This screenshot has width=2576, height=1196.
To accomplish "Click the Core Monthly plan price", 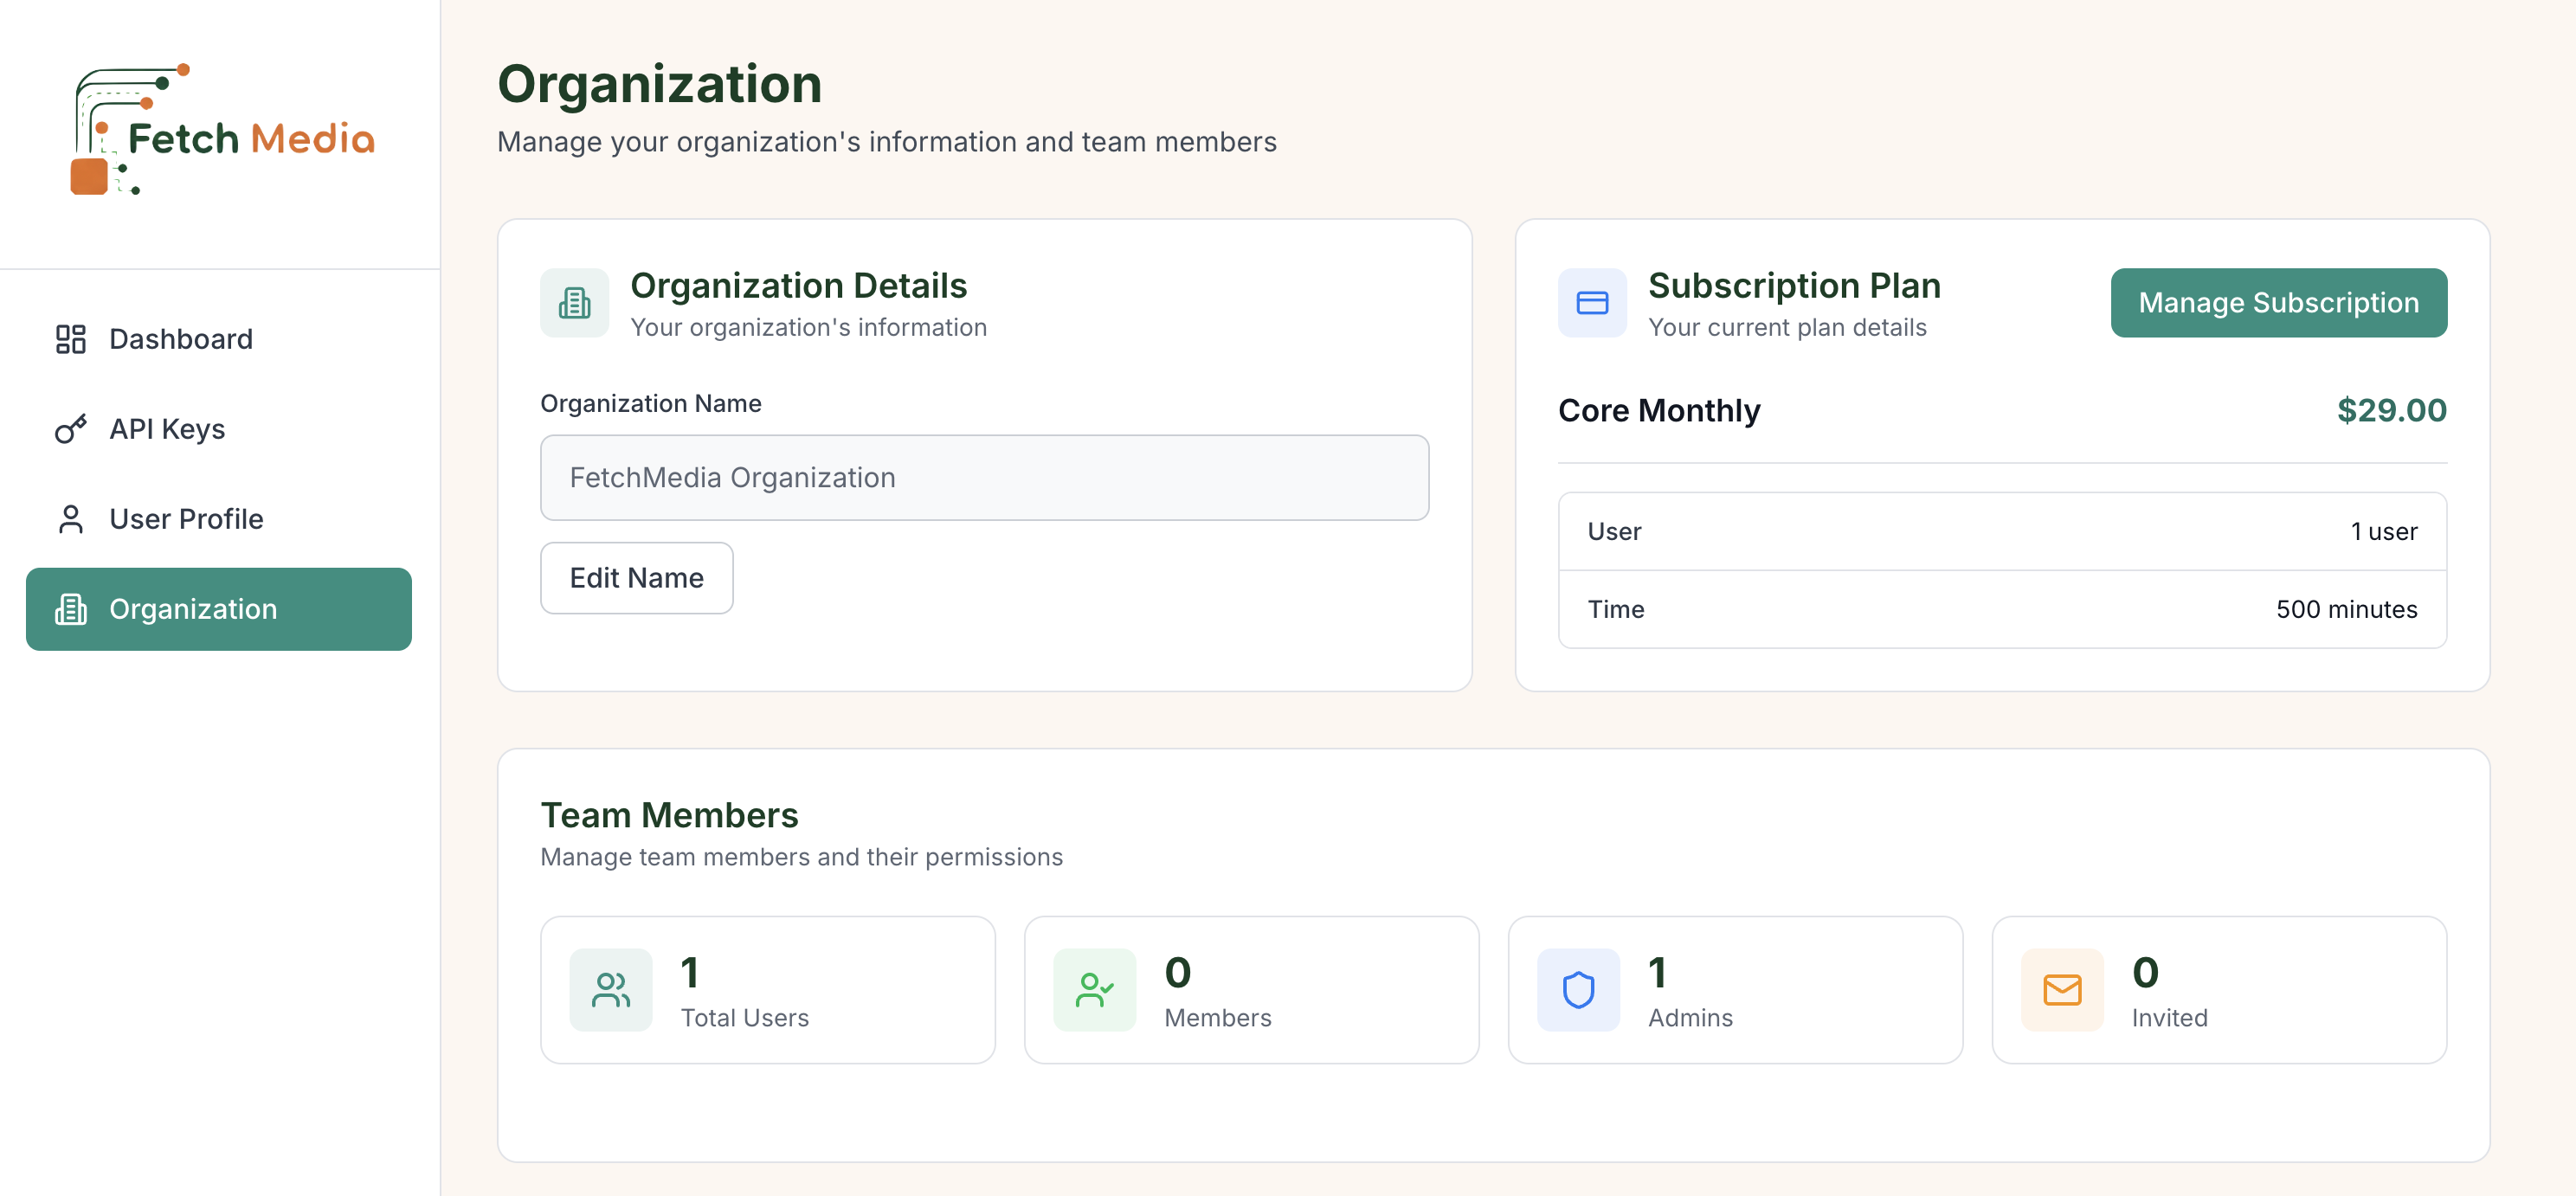I will (x=2392, y=410).
